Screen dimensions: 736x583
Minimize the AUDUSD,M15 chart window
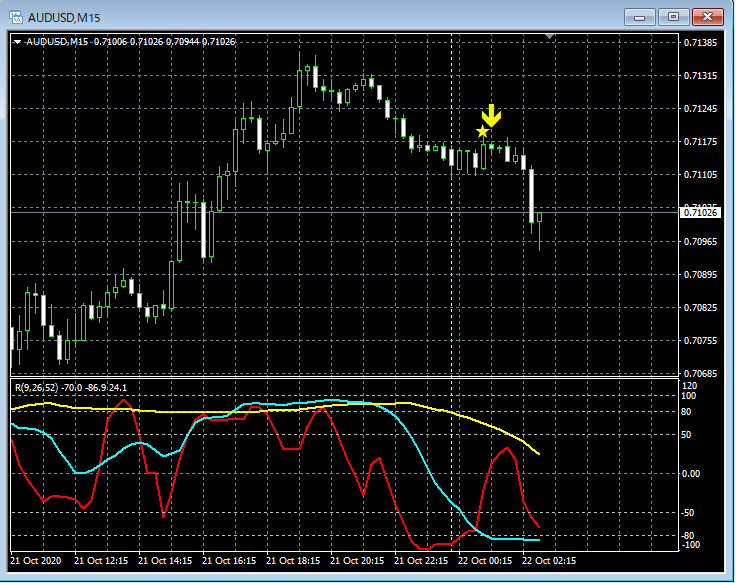point(639,17)
